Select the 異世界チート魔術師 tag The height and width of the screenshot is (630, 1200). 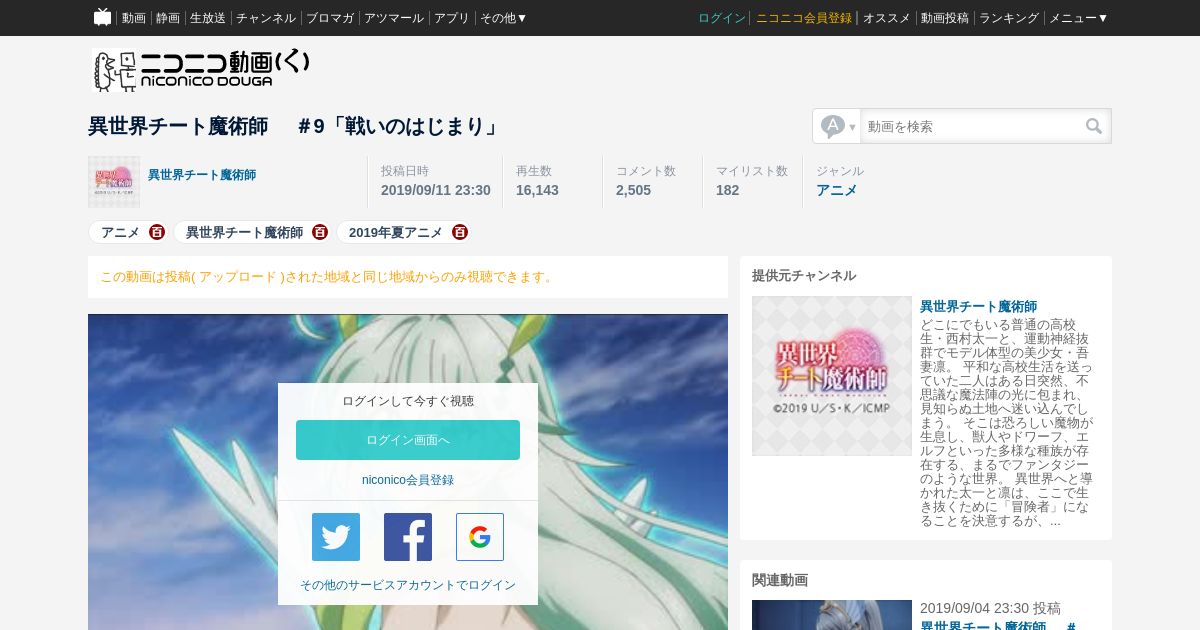(244, 232)
